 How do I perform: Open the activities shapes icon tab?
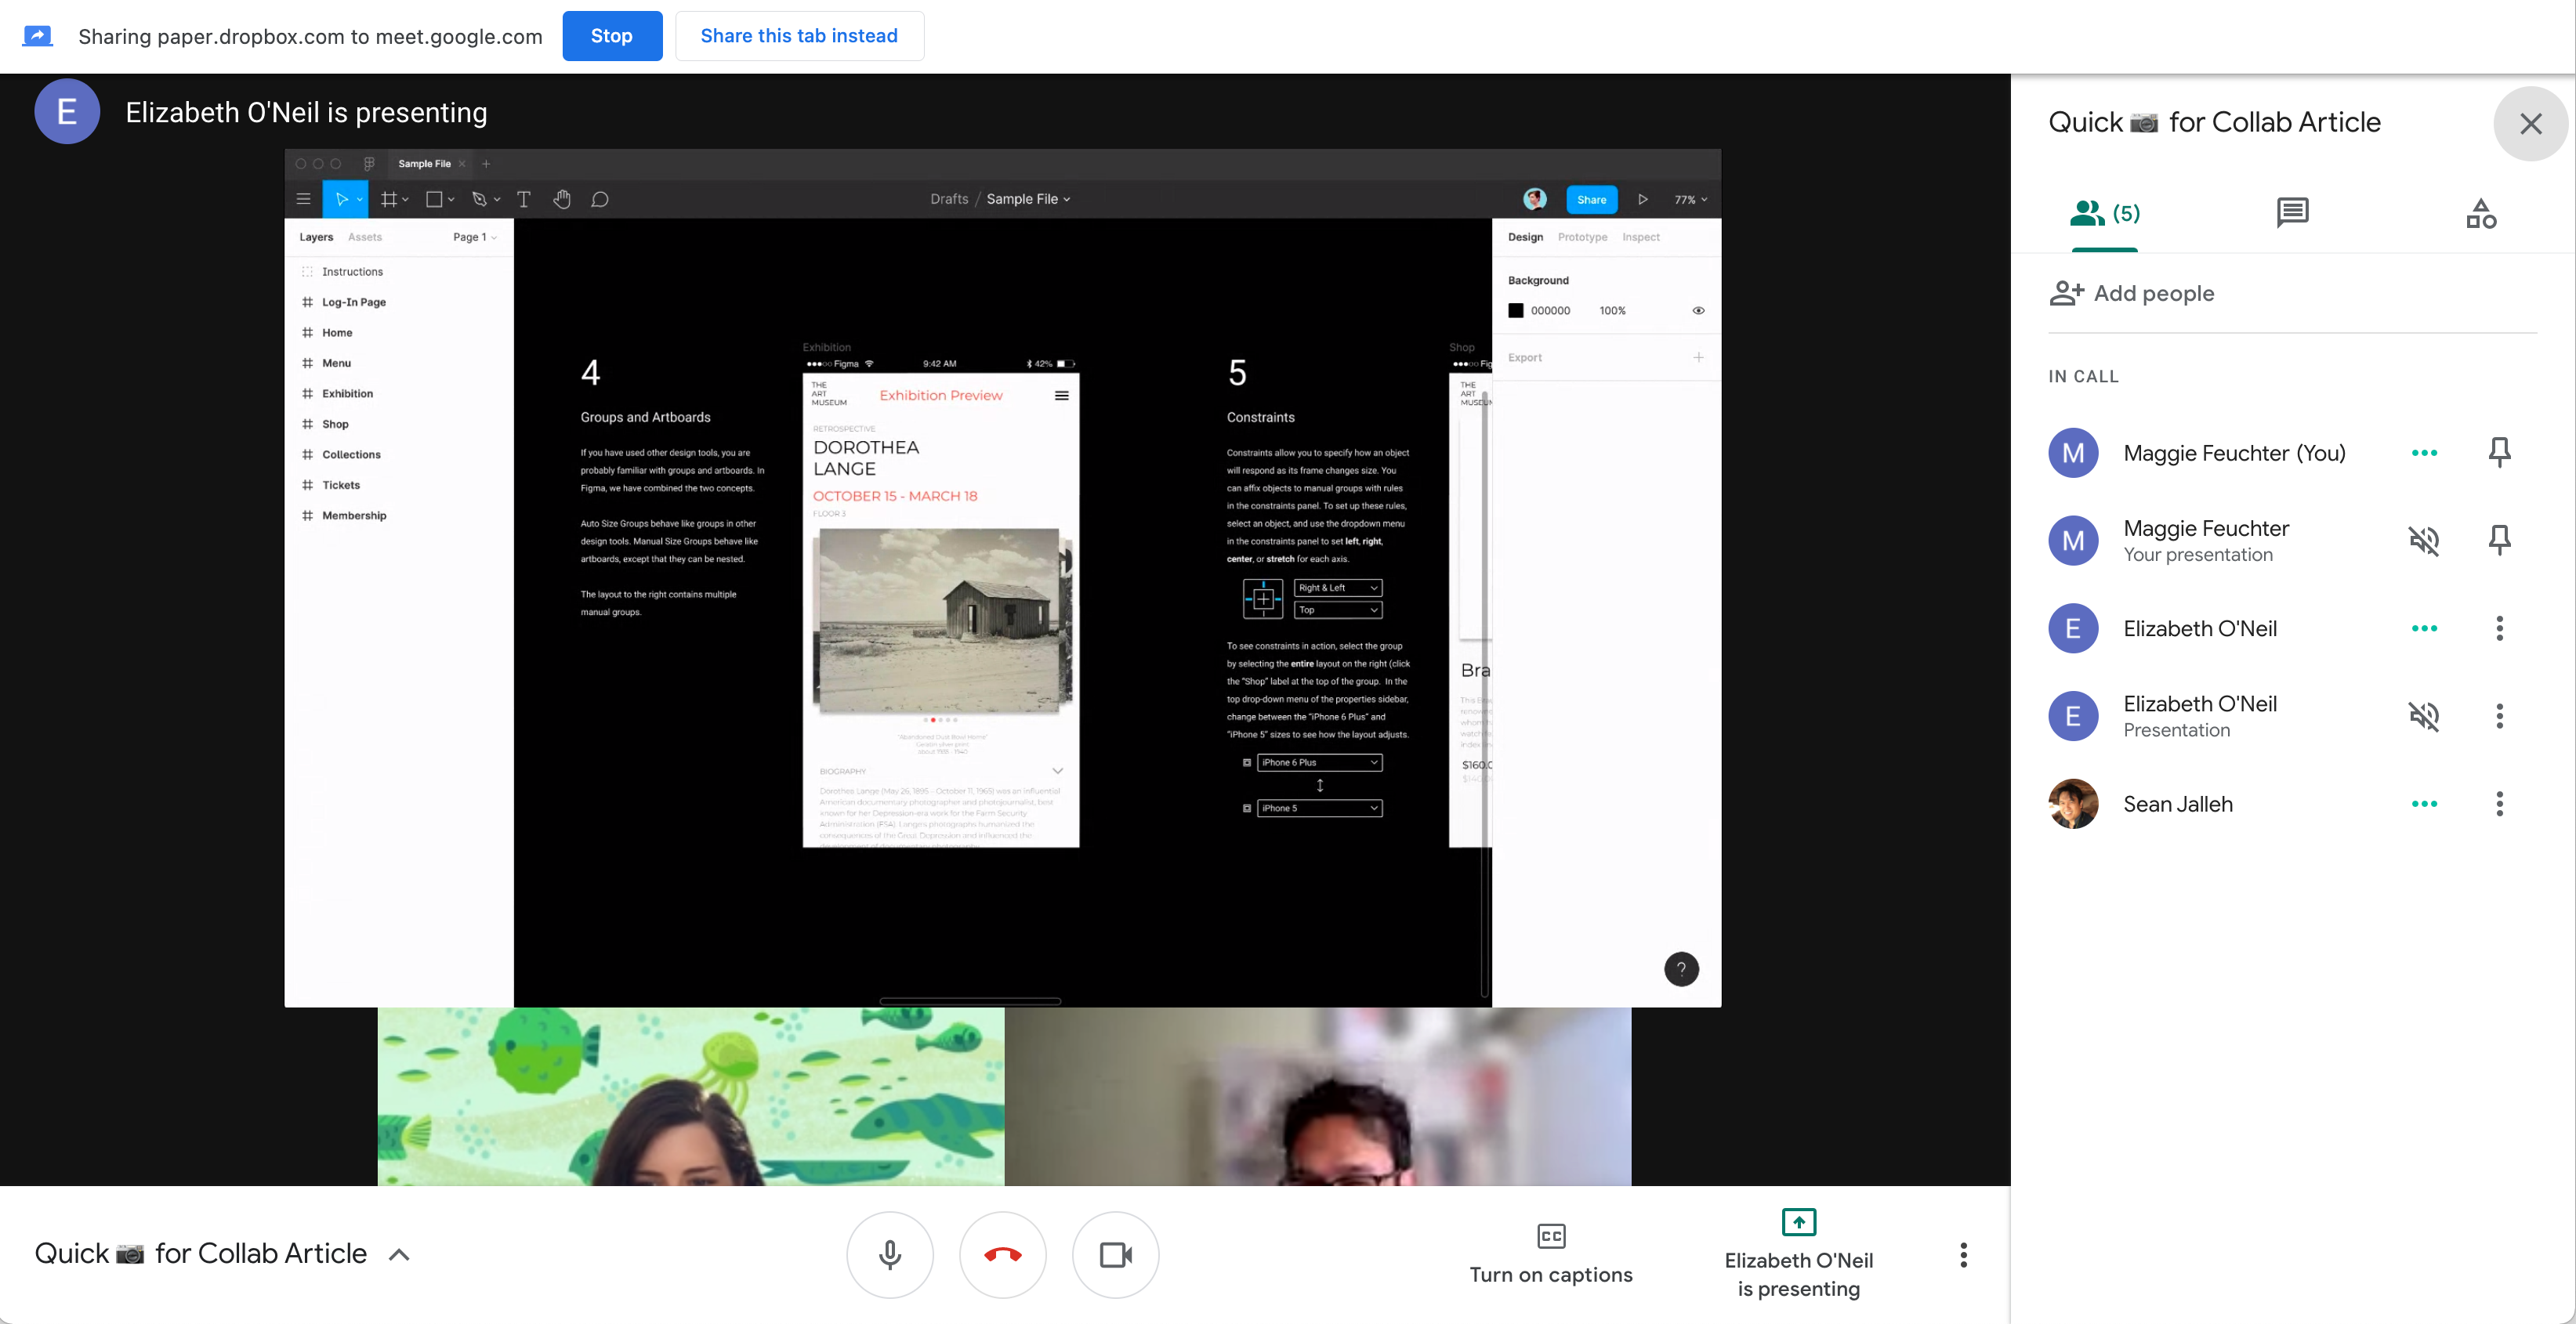(x=2480, y=213)
